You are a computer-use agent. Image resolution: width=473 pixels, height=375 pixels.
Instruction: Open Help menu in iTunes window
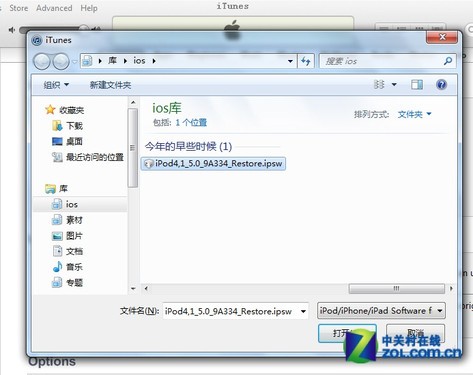89,8
